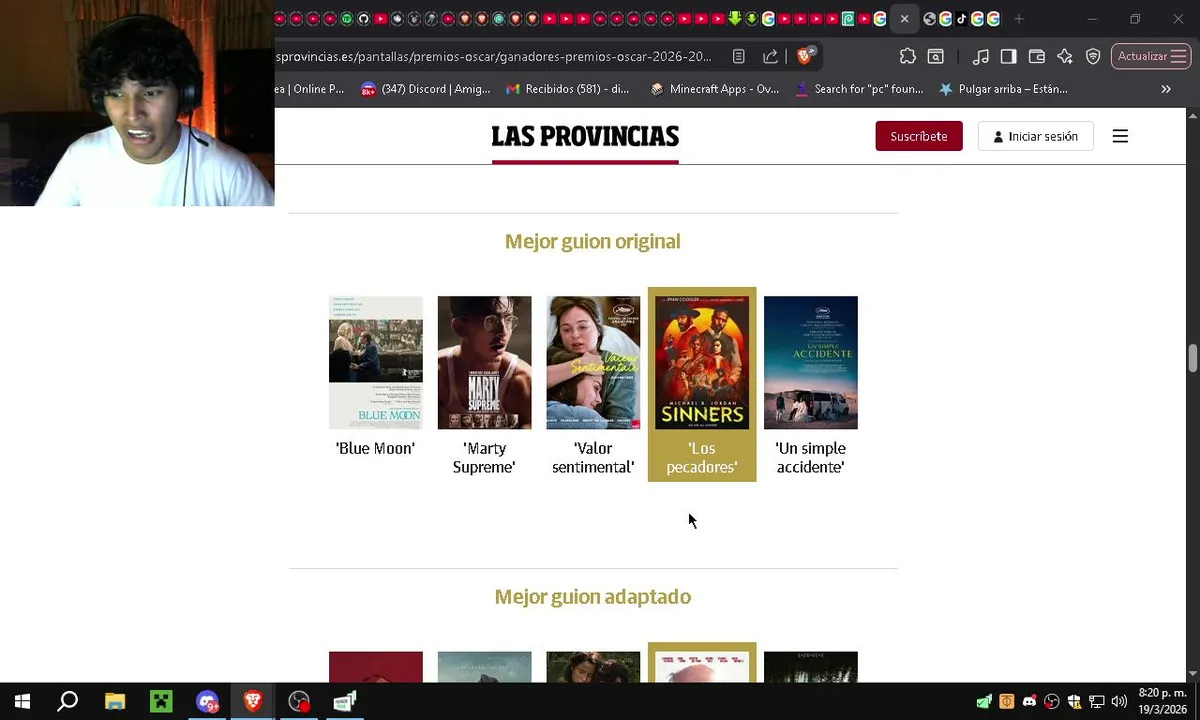Click the 'Blue Moon' caption
The image size is (1200, 720).
click(375, 448)
